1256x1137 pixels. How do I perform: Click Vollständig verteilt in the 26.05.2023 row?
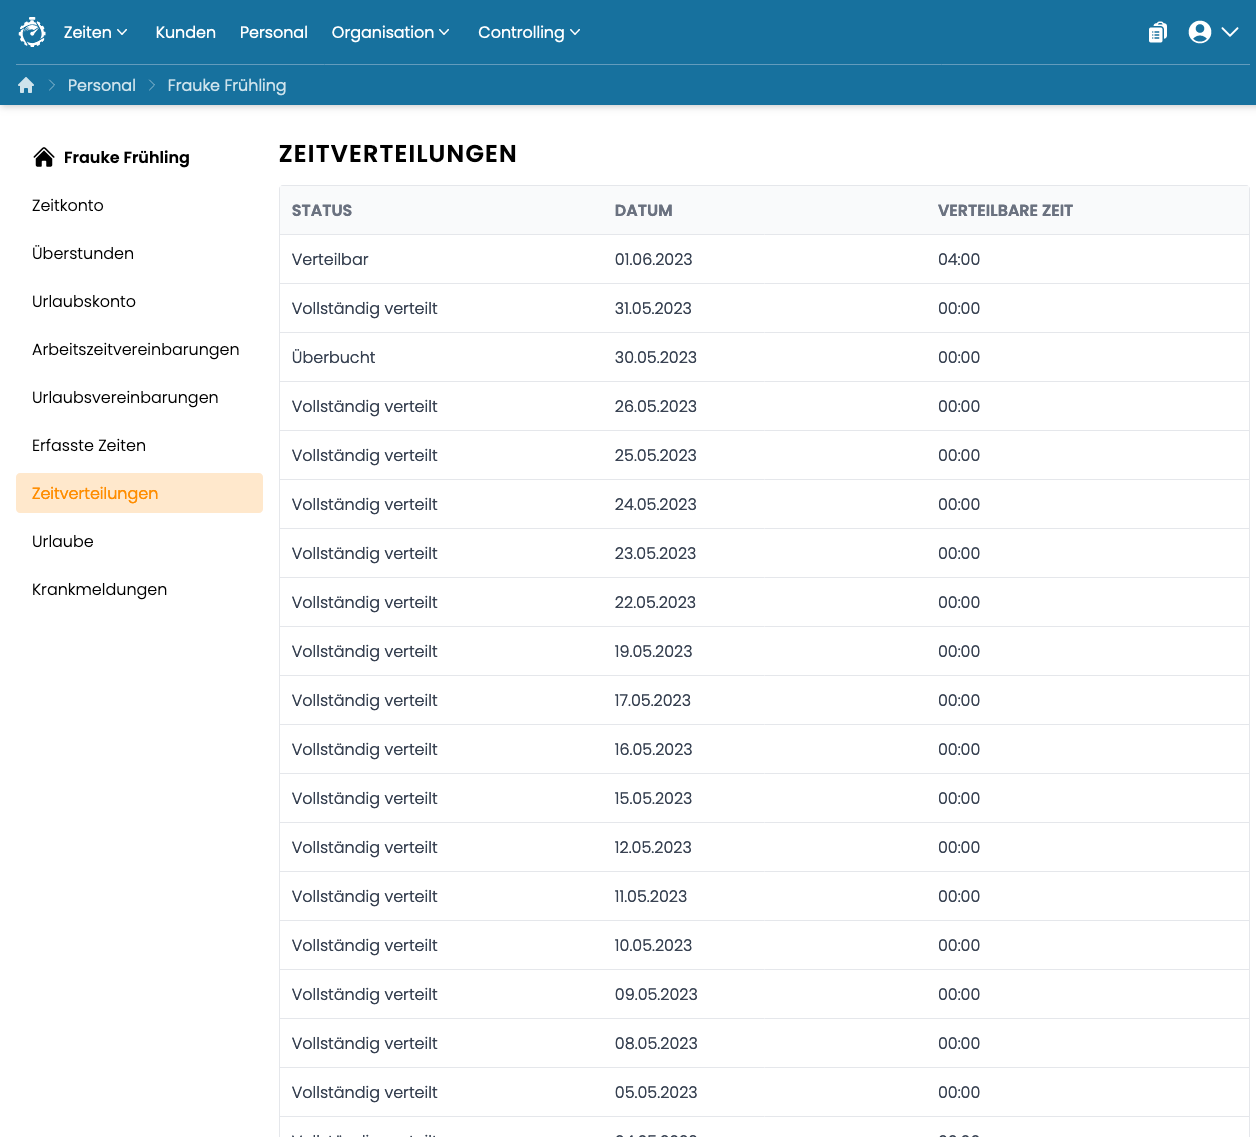click(x=365, y=406)
